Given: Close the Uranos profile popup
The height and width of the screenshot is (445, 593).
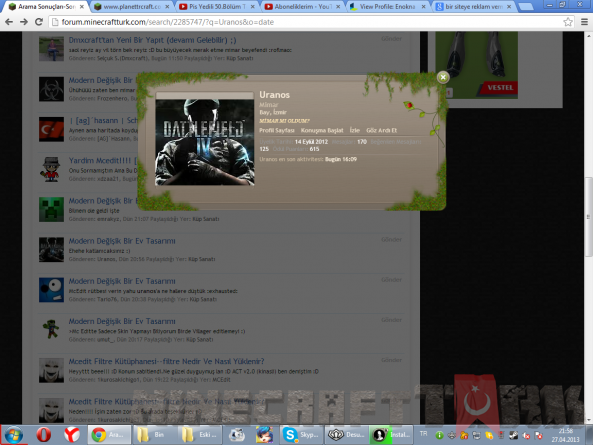Looking at the screenshot, I should point(443,78).
